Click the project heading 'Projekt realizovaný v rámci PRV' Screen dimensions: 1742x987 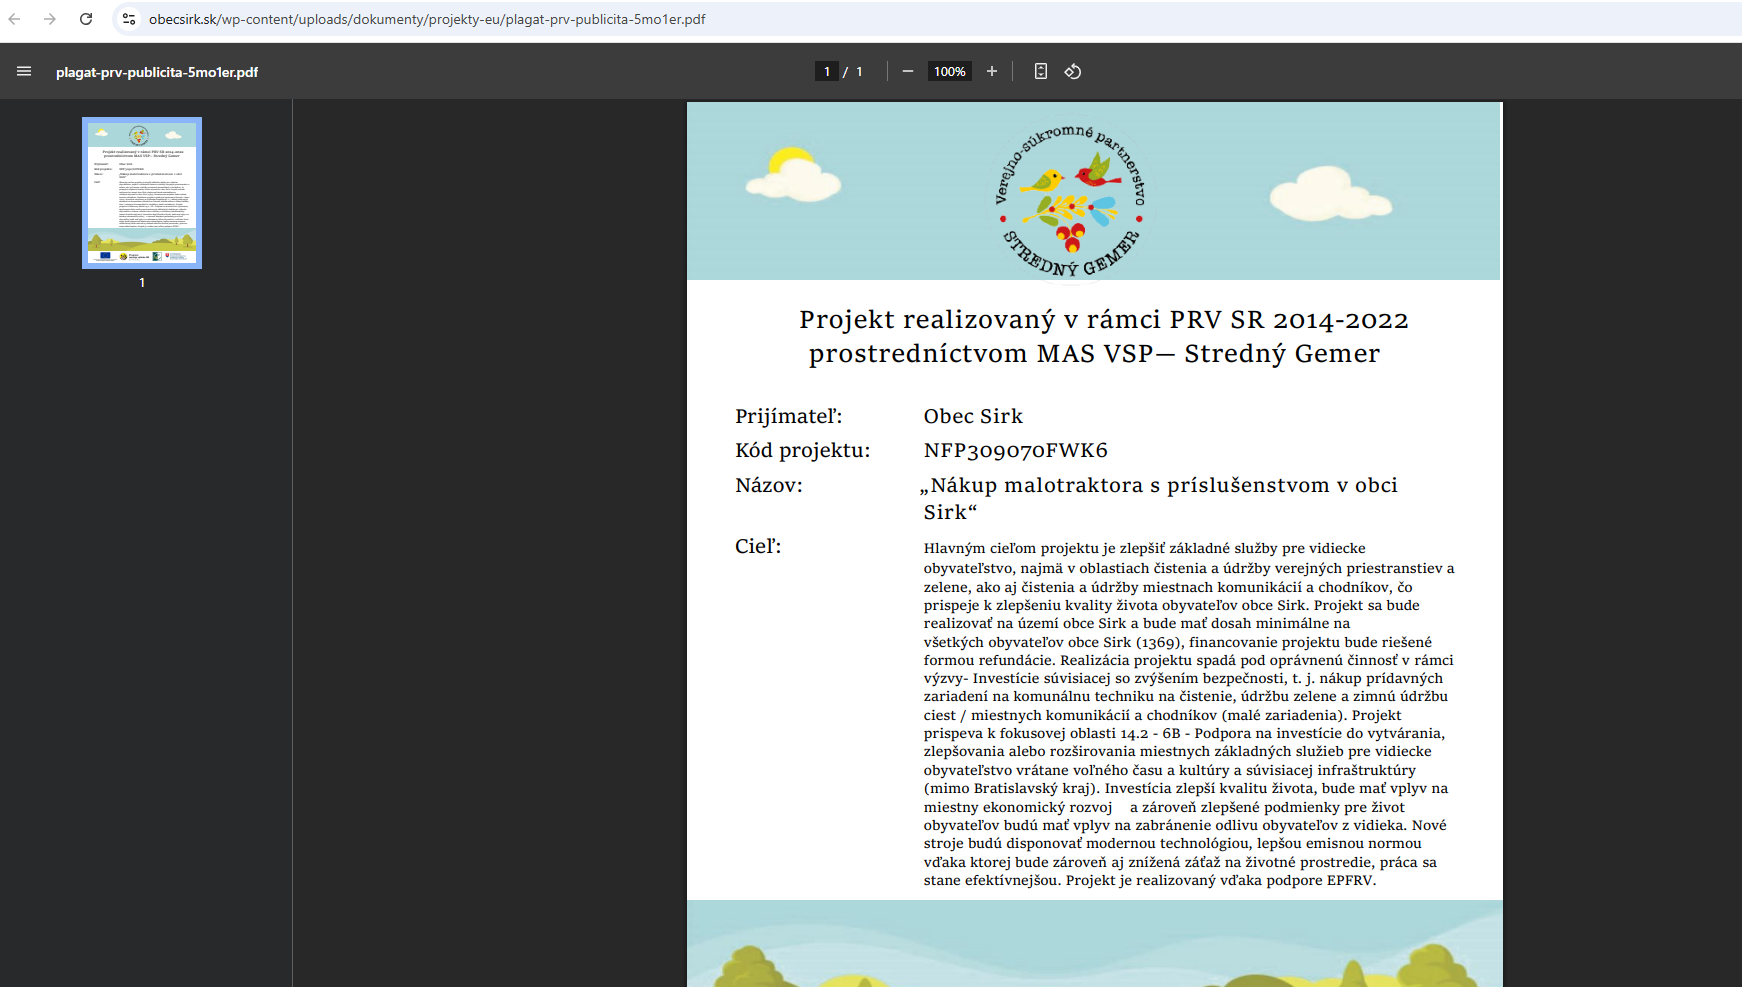(x=1104, y=336)
